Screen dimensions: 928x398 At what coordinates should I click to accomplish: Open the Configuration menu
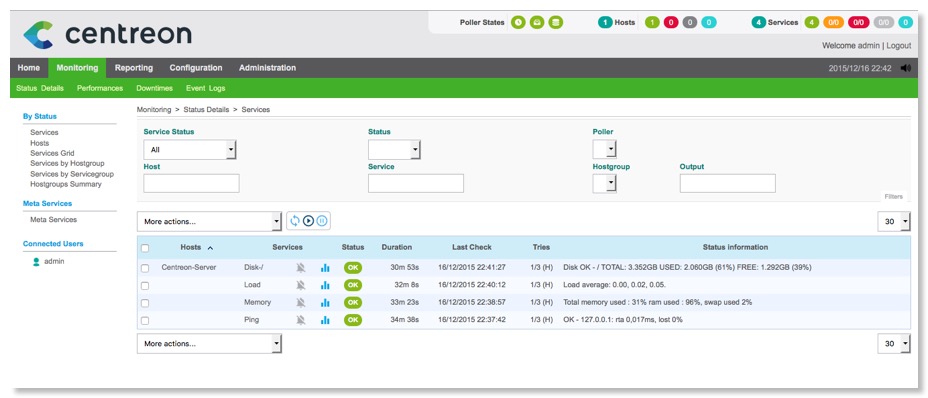[x=196, y=68]
